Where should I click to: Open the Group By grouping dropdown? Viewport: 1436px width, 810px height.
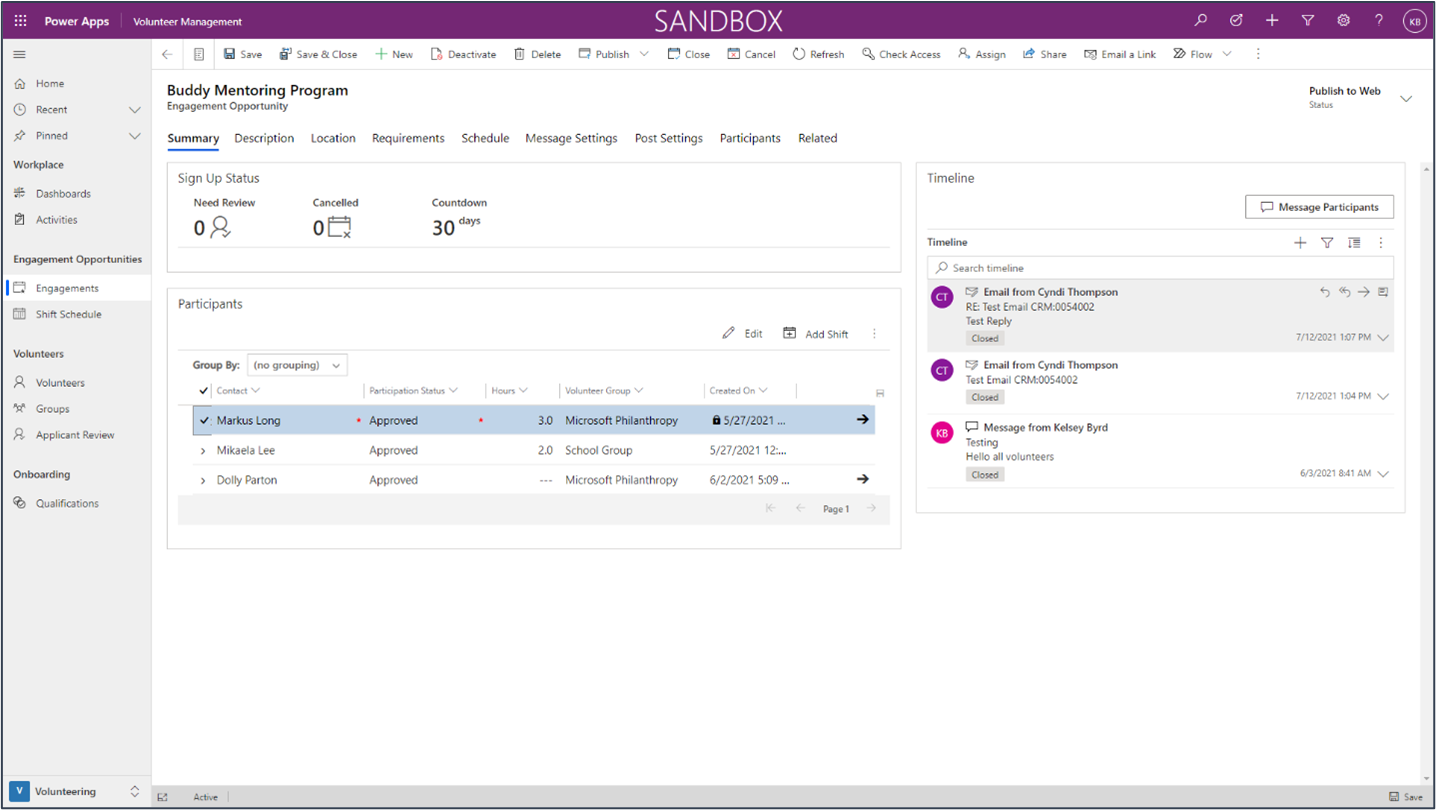295,364
